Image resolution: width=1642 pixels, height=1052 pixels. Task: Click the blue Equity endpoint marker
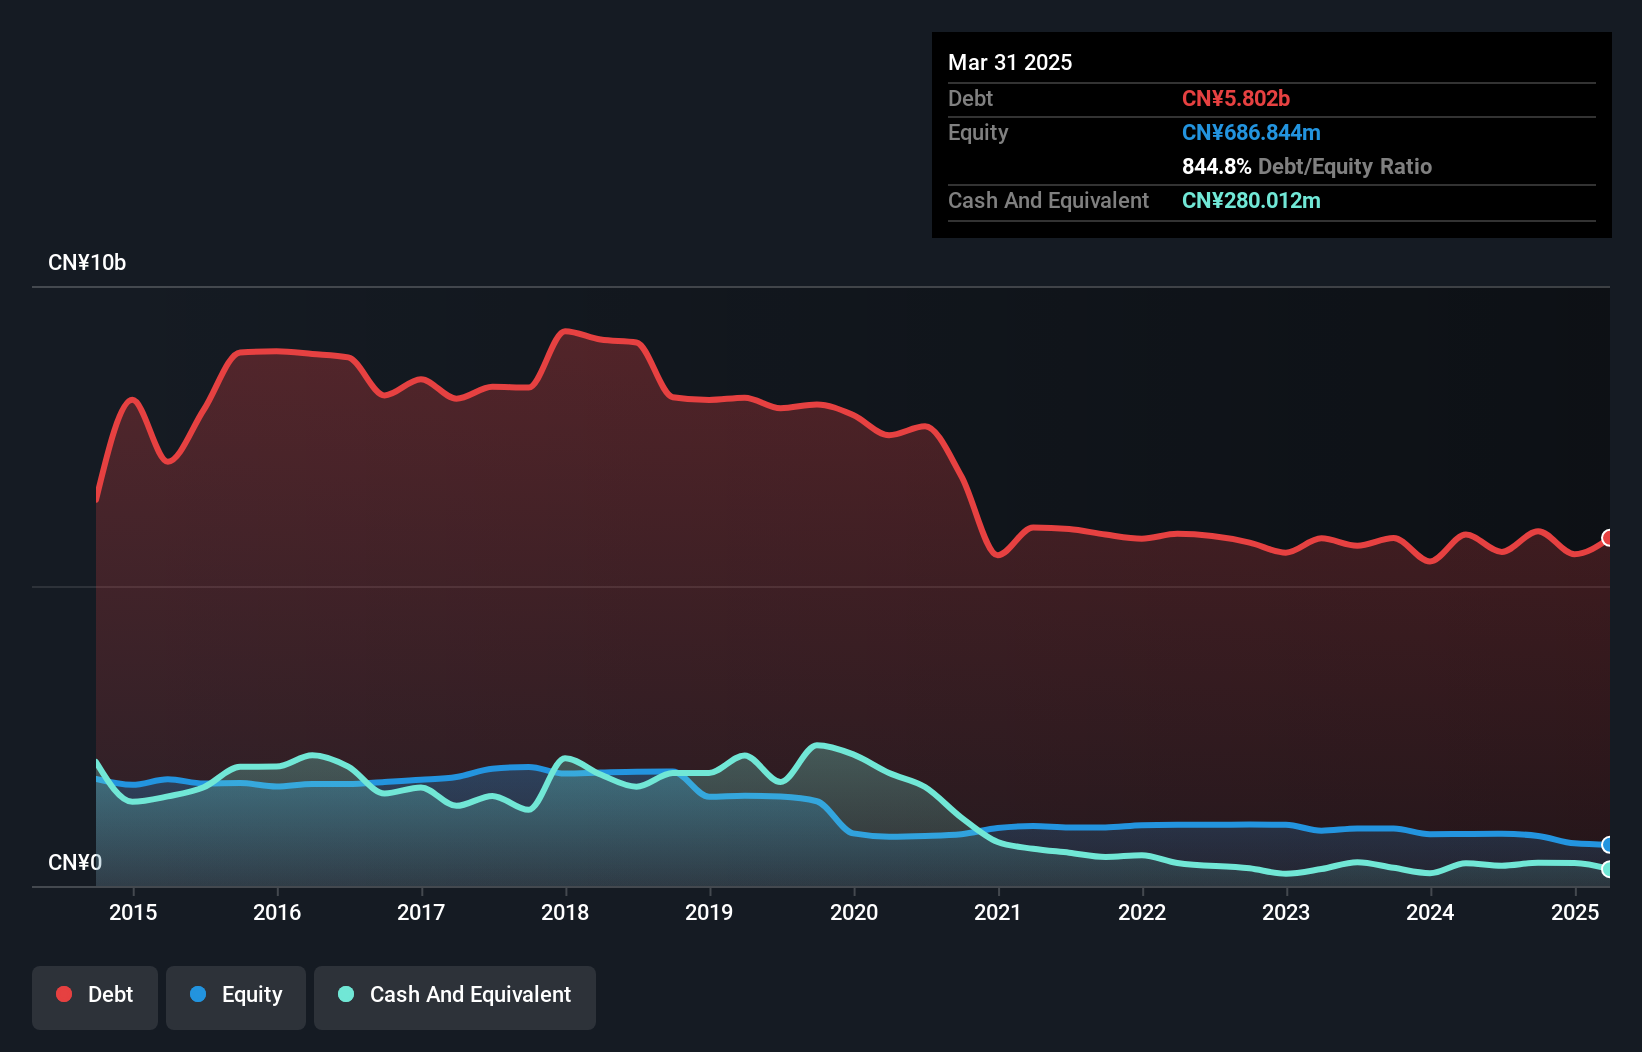click(x=1608, y=845)
